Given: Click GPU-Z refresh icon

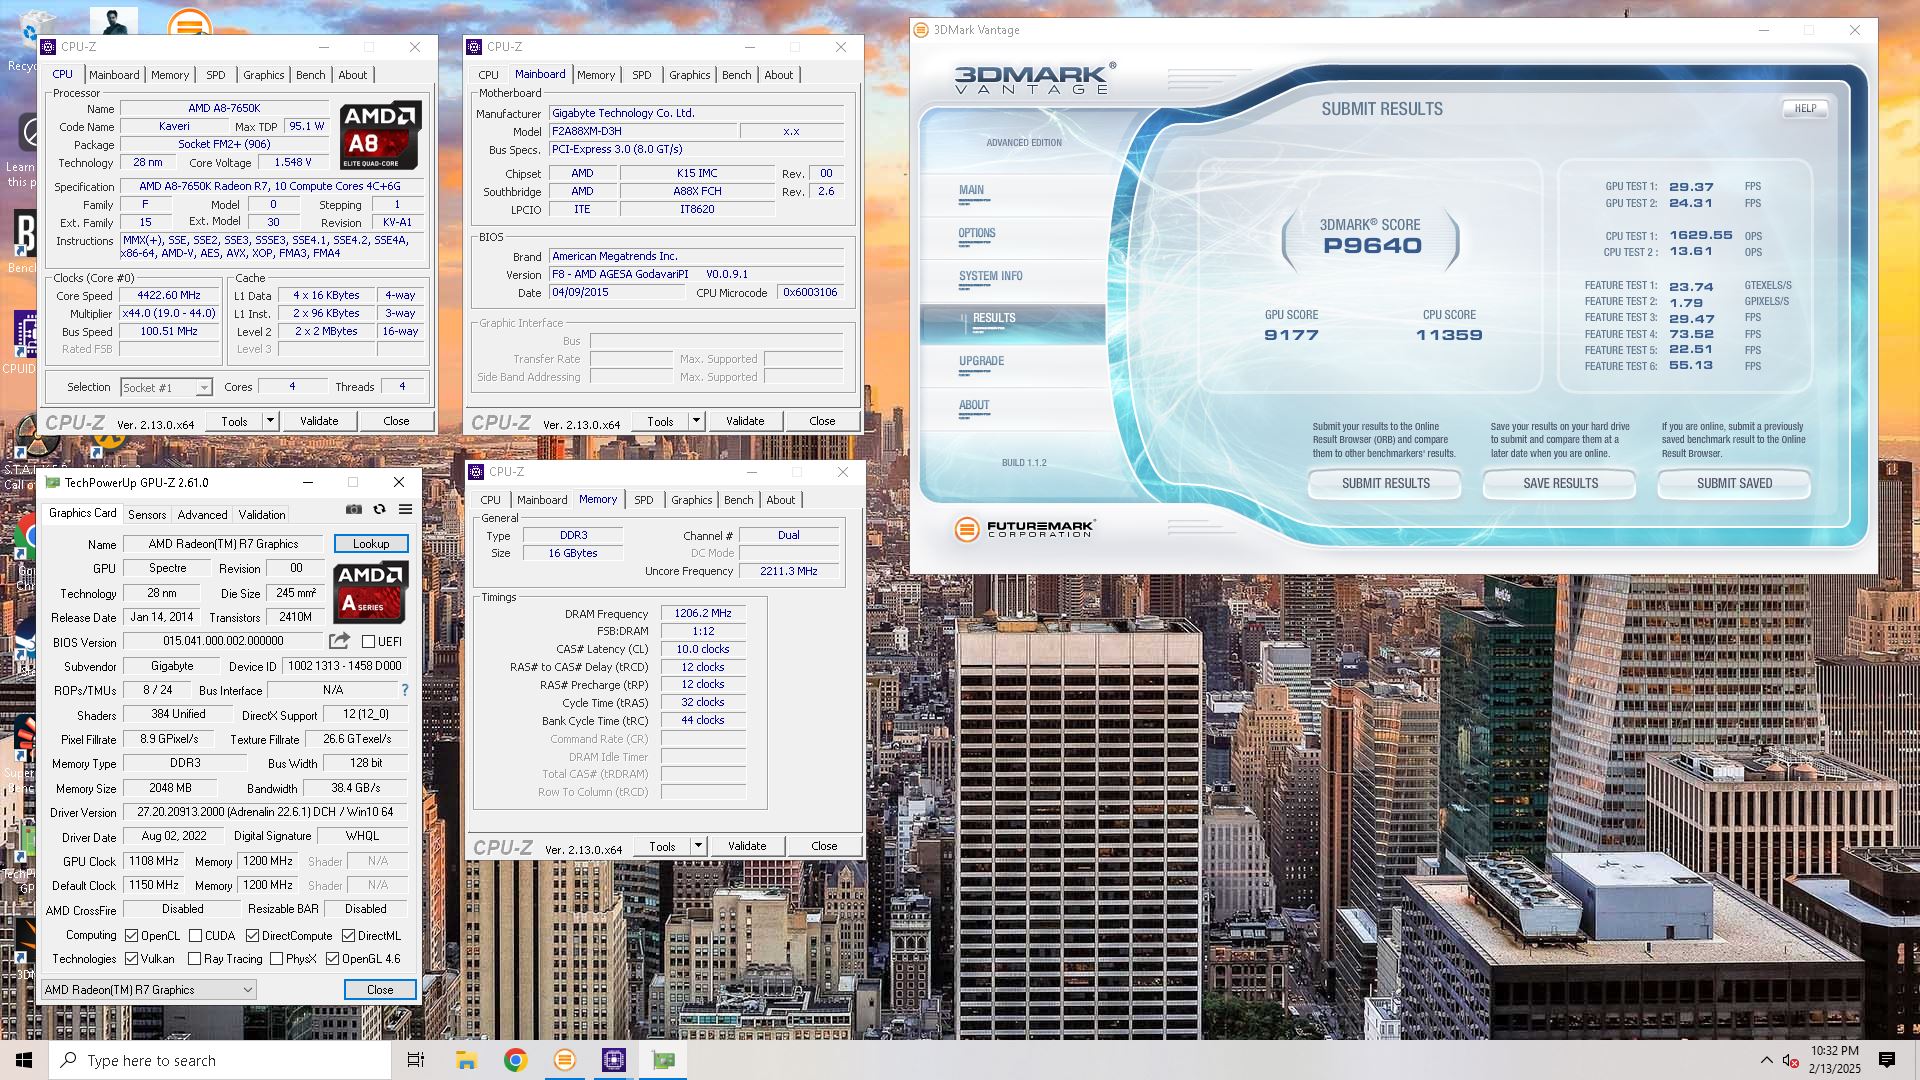Looking at the screenshot, I should coord(380,509).
